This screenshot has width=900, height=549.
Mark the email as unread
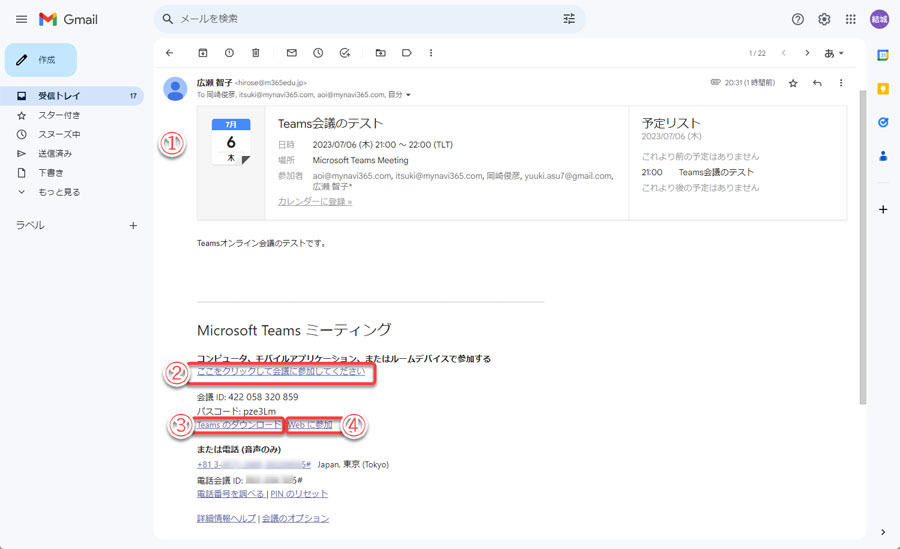292,53
